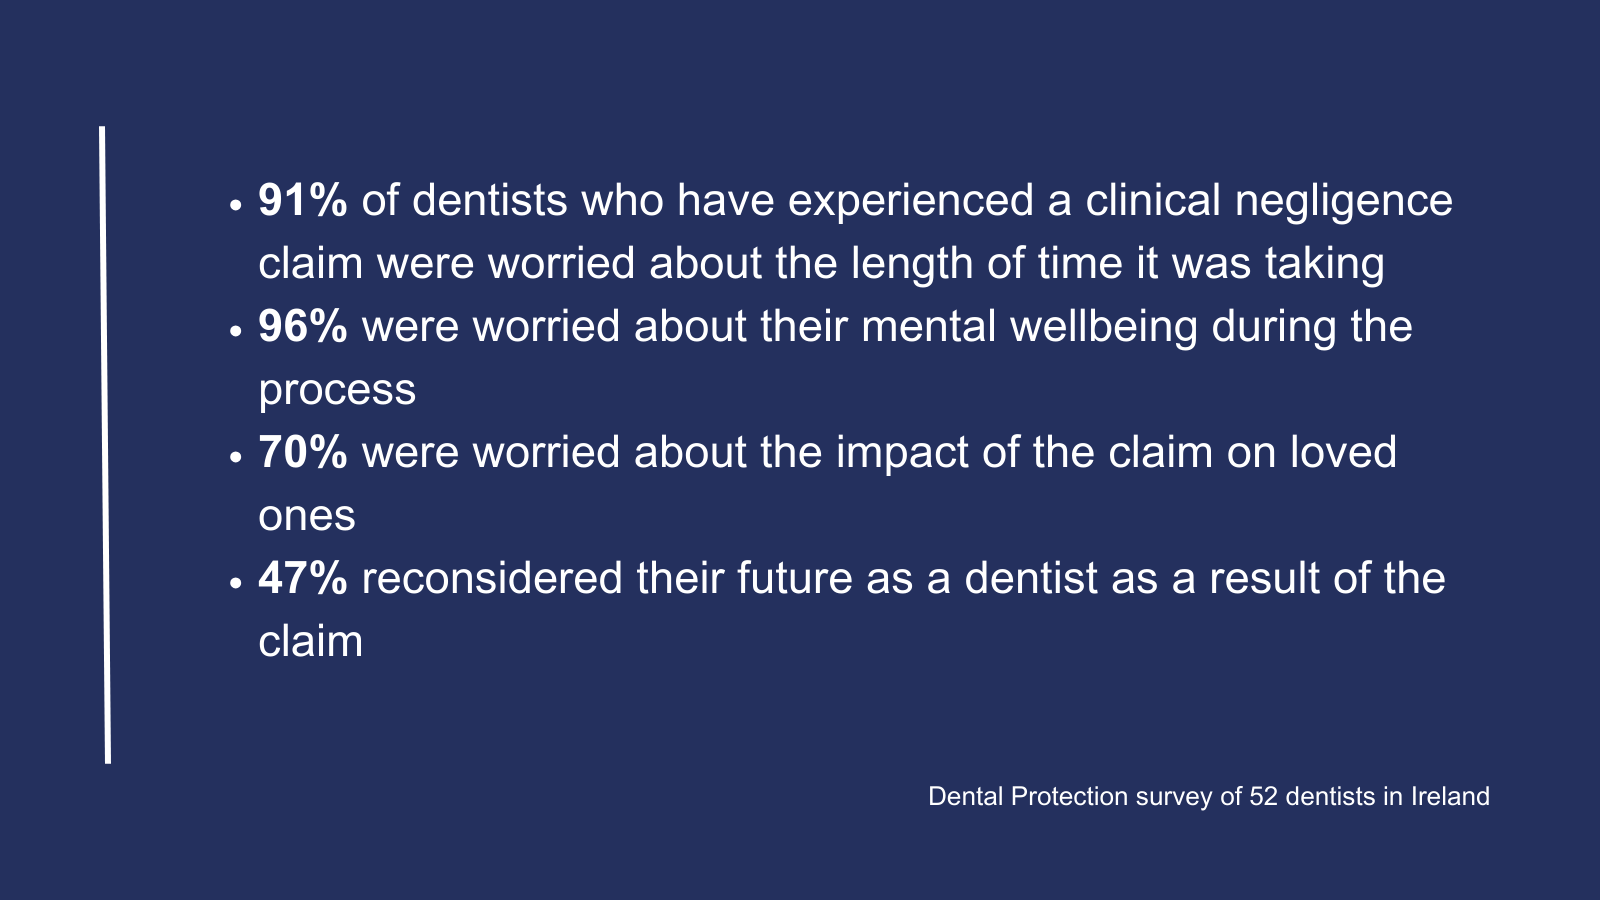Click the bold 91% statistic
1600x900 pixels.
pyautogui.click(x=303, y=200)
